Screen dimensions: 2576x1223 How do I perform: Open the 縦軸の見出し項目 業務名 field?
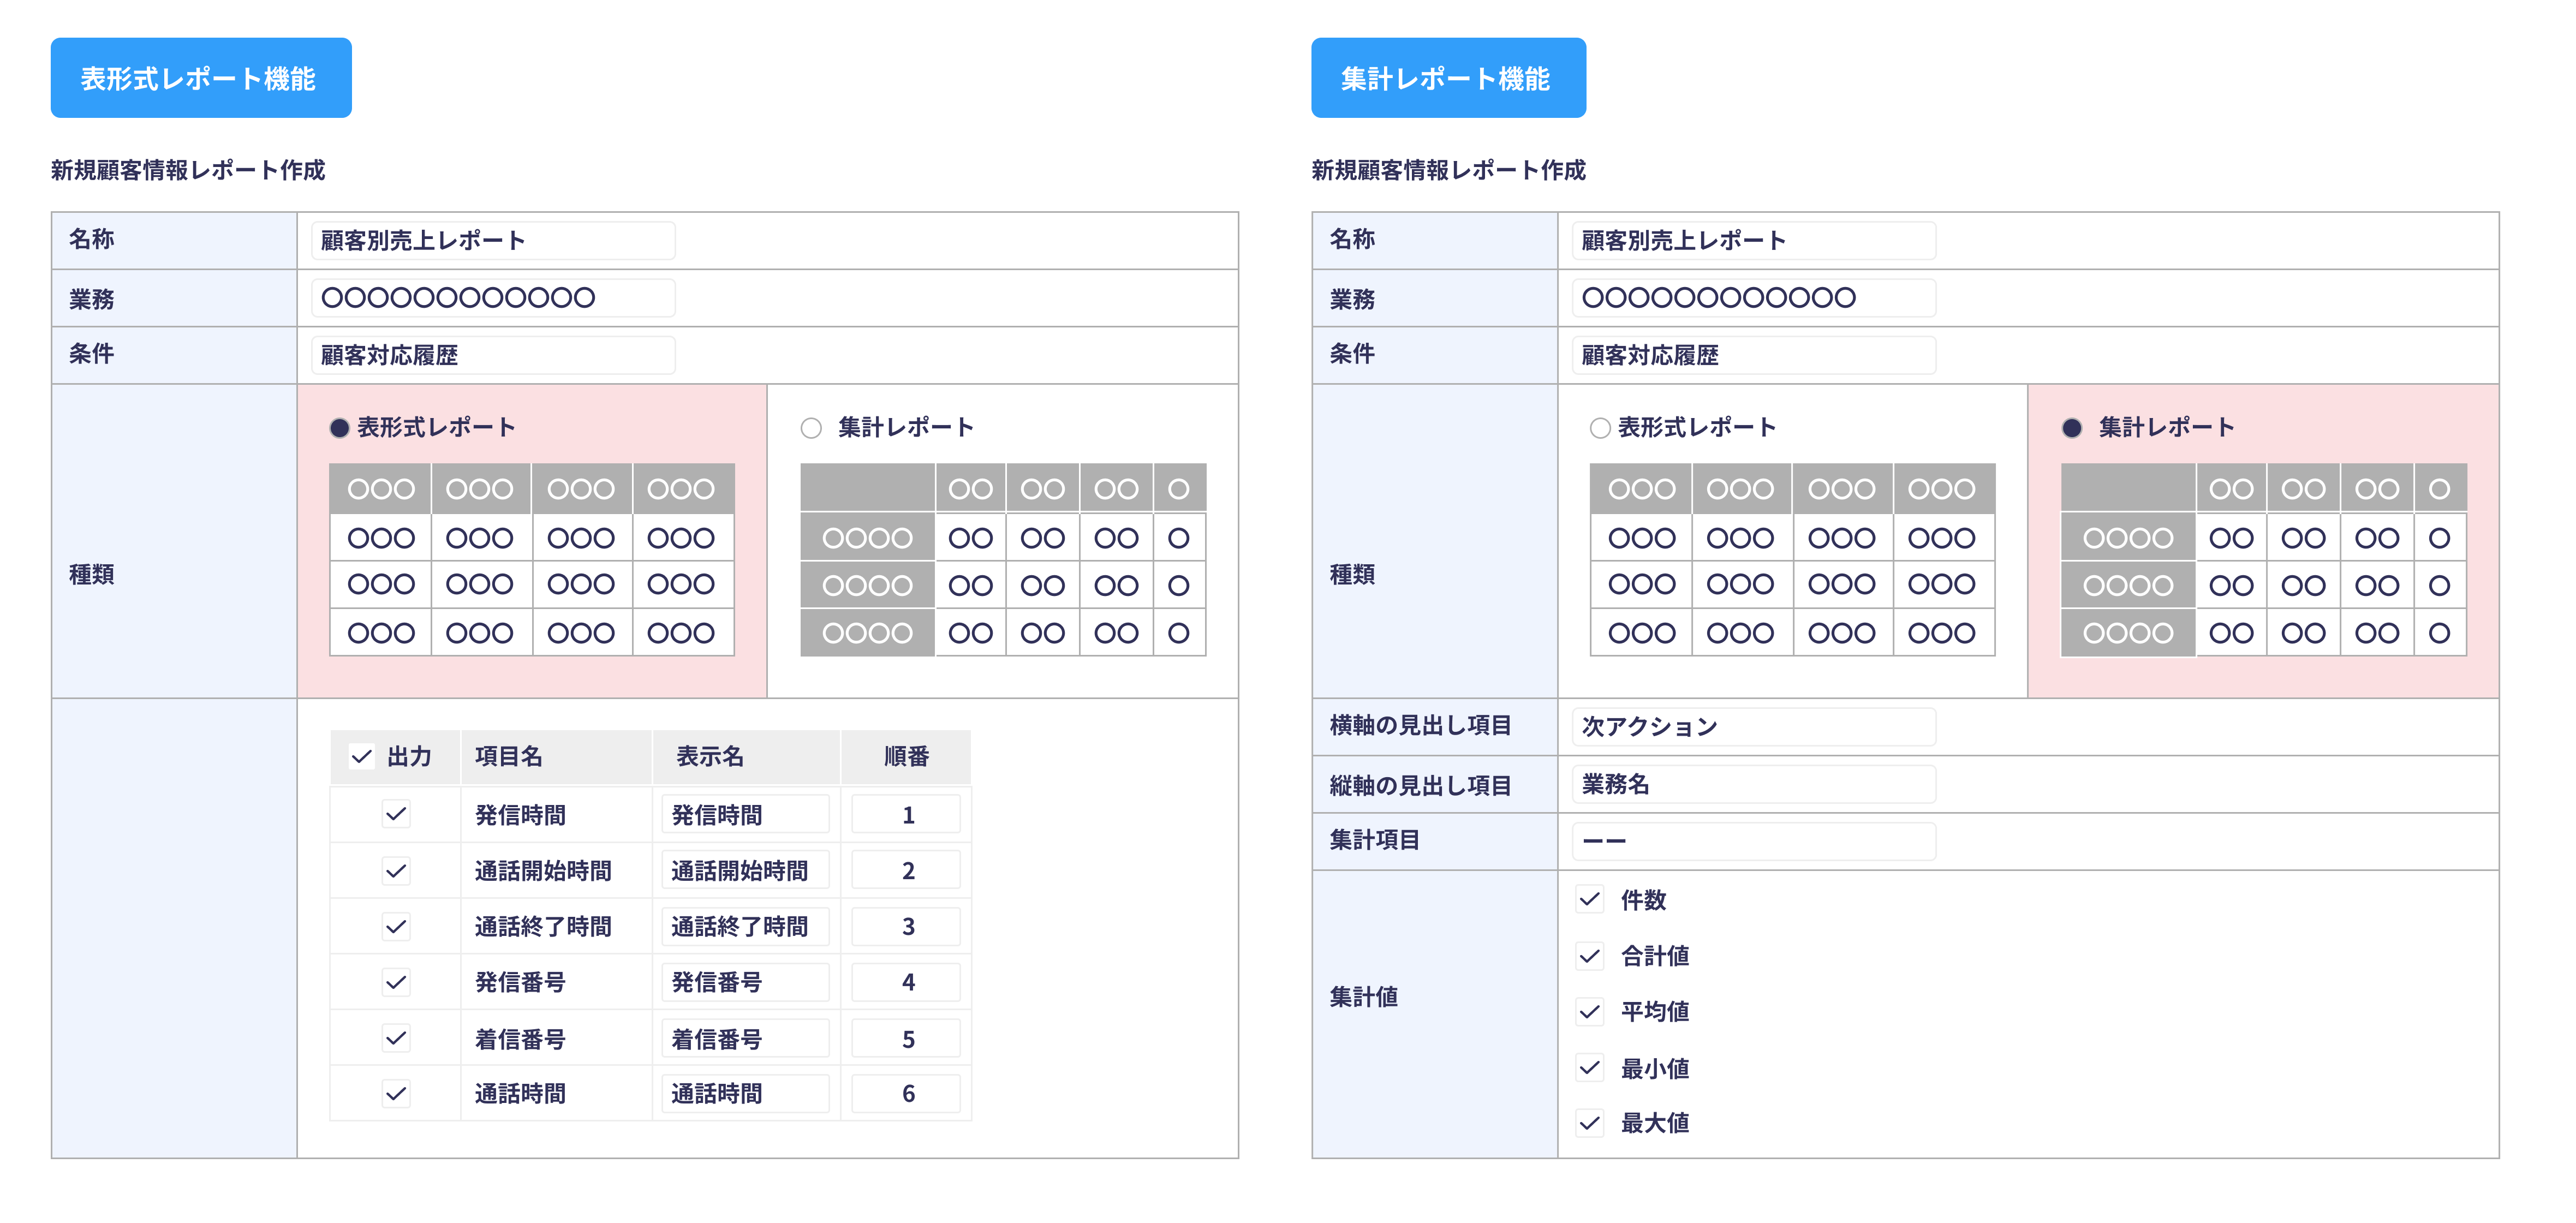pyautogui.click(x=1753, y=785)
